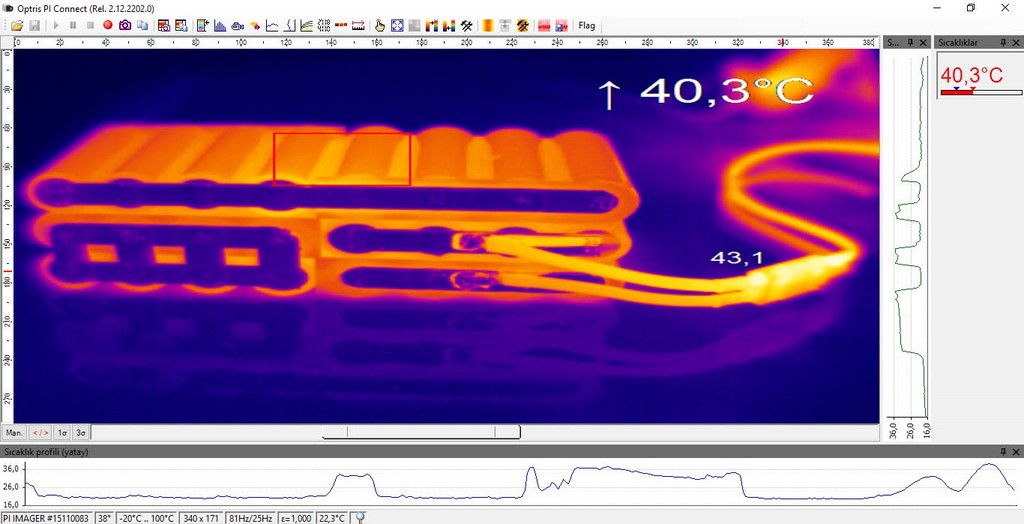Click the Open file folder icon
This screenshot has width=1024, height=524.
(17, 25)
